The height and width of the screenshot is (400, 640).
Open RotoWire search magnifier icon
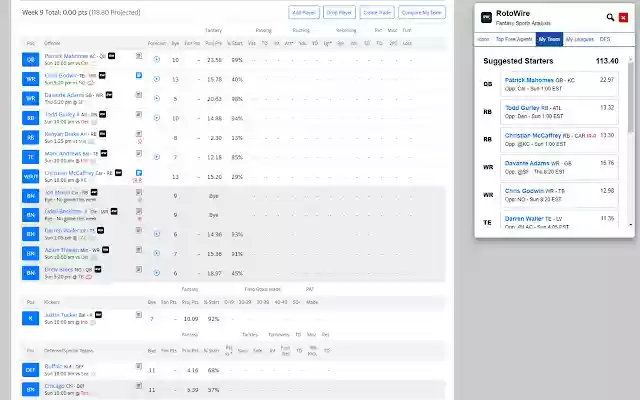pos(610,17)
